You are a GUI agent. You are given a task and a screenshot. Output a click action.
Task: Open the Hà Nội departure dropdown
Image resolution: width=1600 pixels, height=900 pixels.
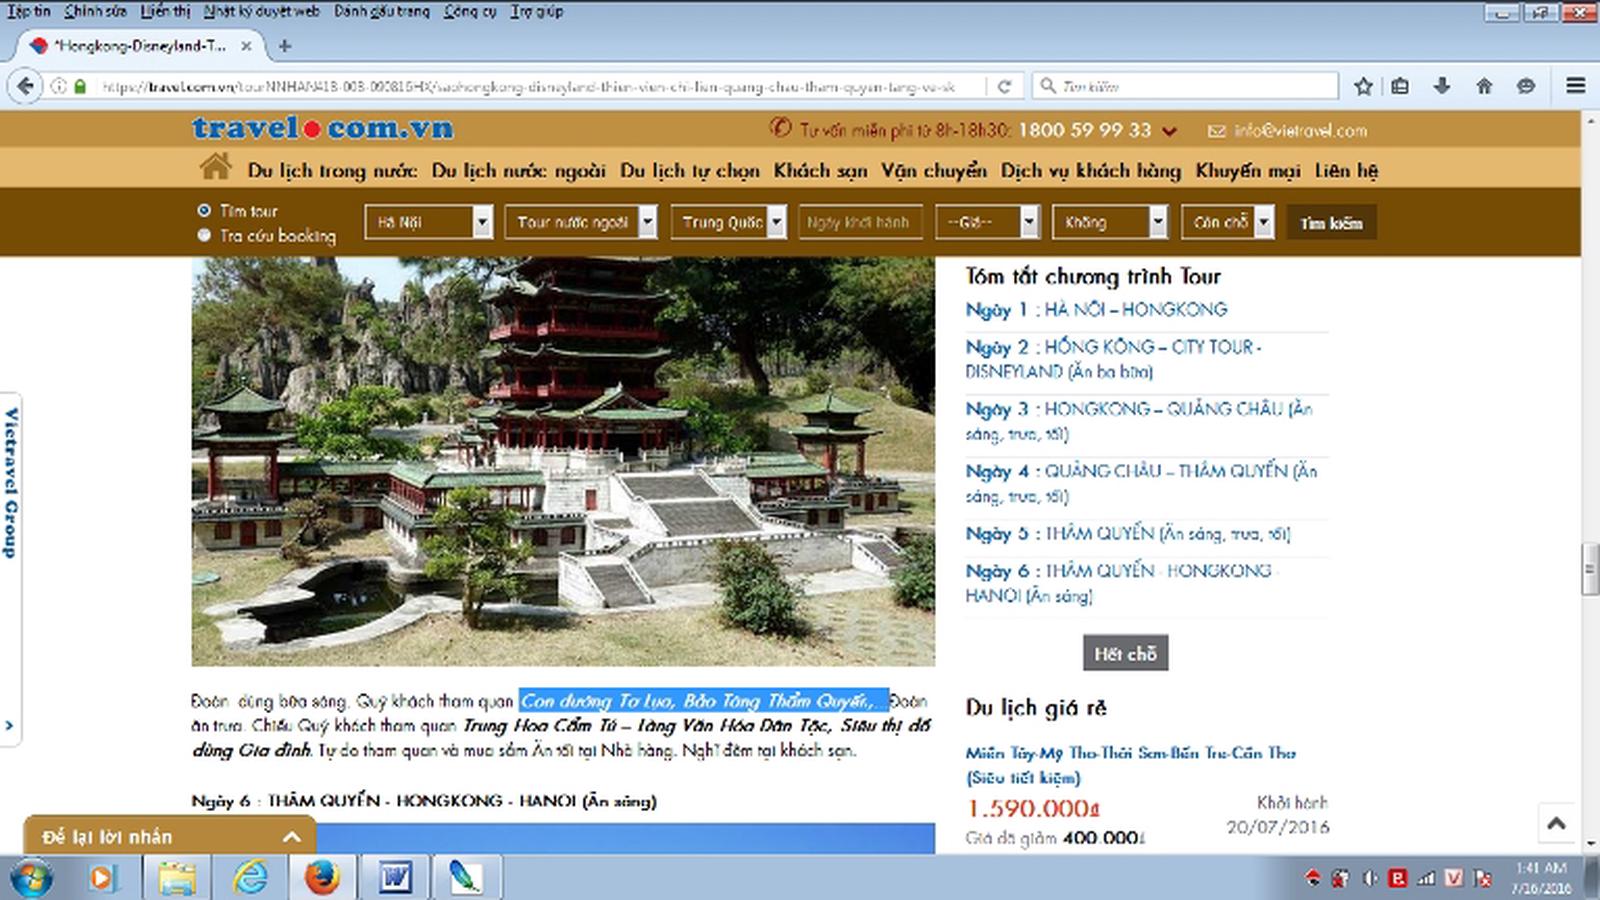click(x=428, y=222)
